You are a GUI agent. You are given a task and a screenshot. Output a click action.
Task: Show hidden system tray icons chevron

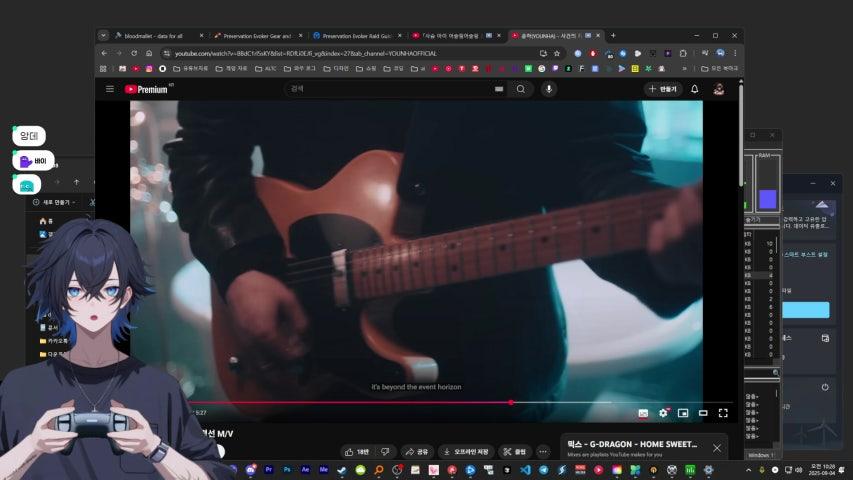pyautogui.click(x=749, y=470)
